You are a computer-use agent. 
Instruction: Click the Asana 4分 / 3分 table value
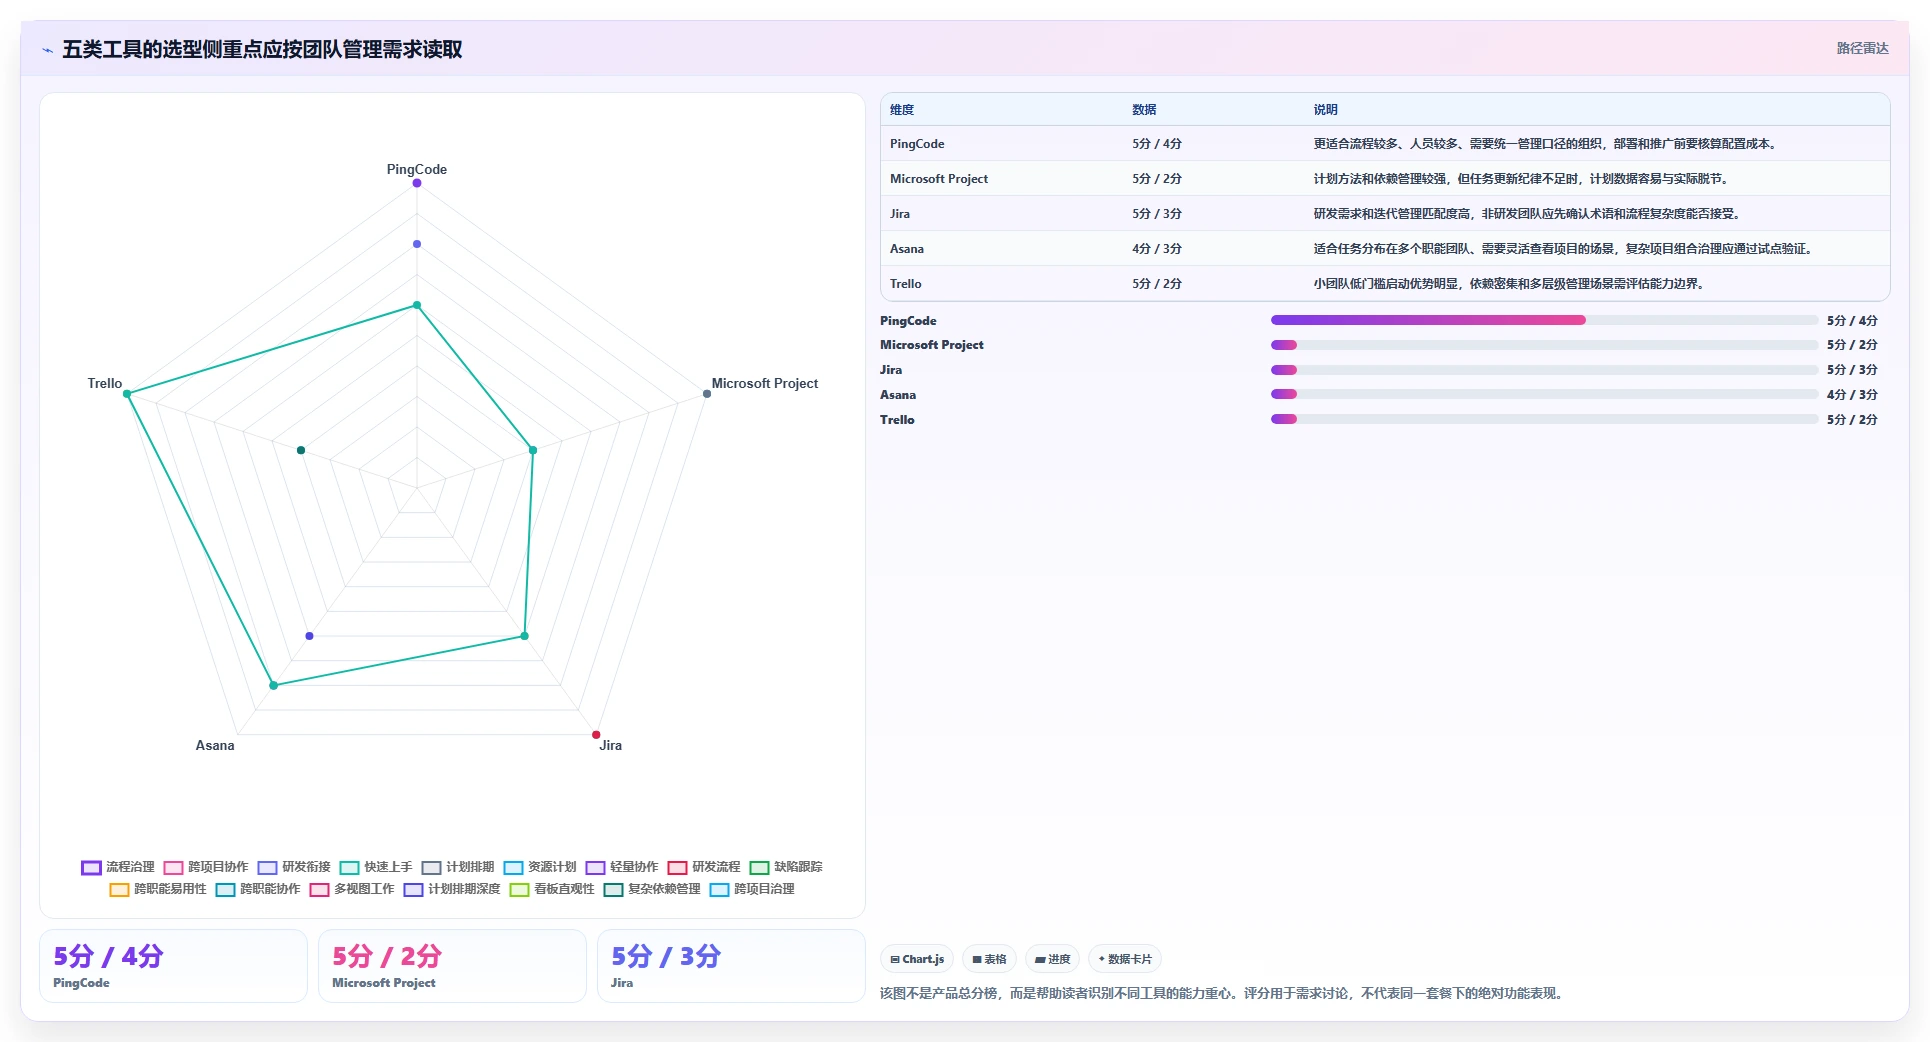pos(1157,249)
